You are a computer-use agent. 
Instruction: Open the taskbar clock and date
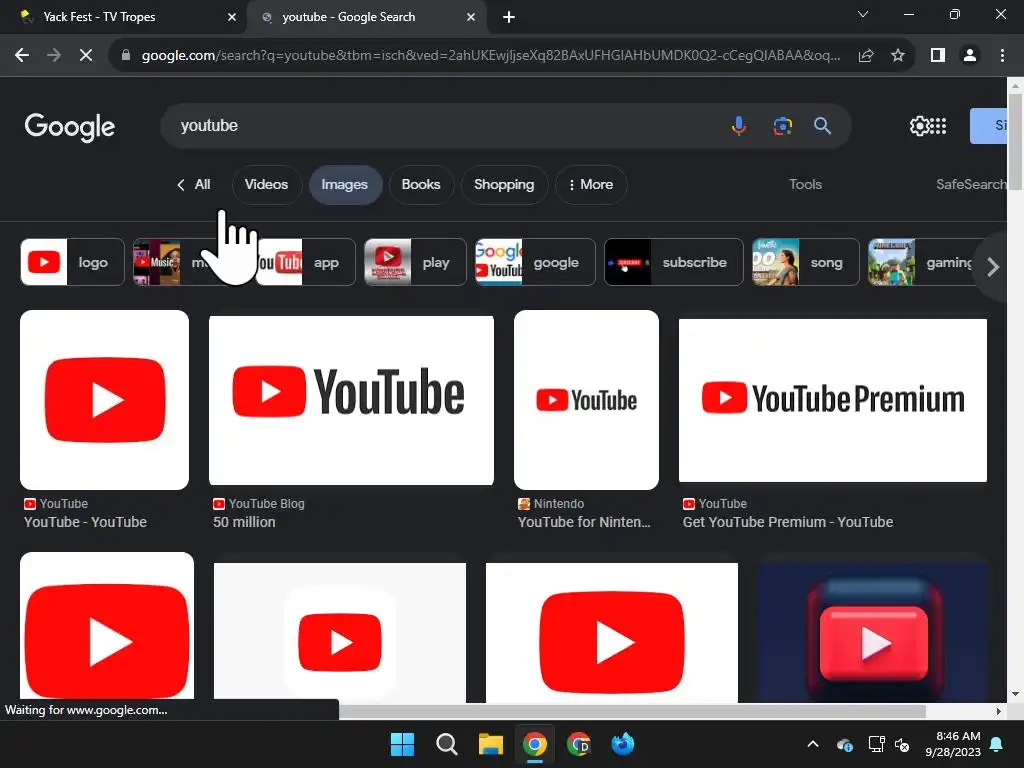tap(953, 744)
